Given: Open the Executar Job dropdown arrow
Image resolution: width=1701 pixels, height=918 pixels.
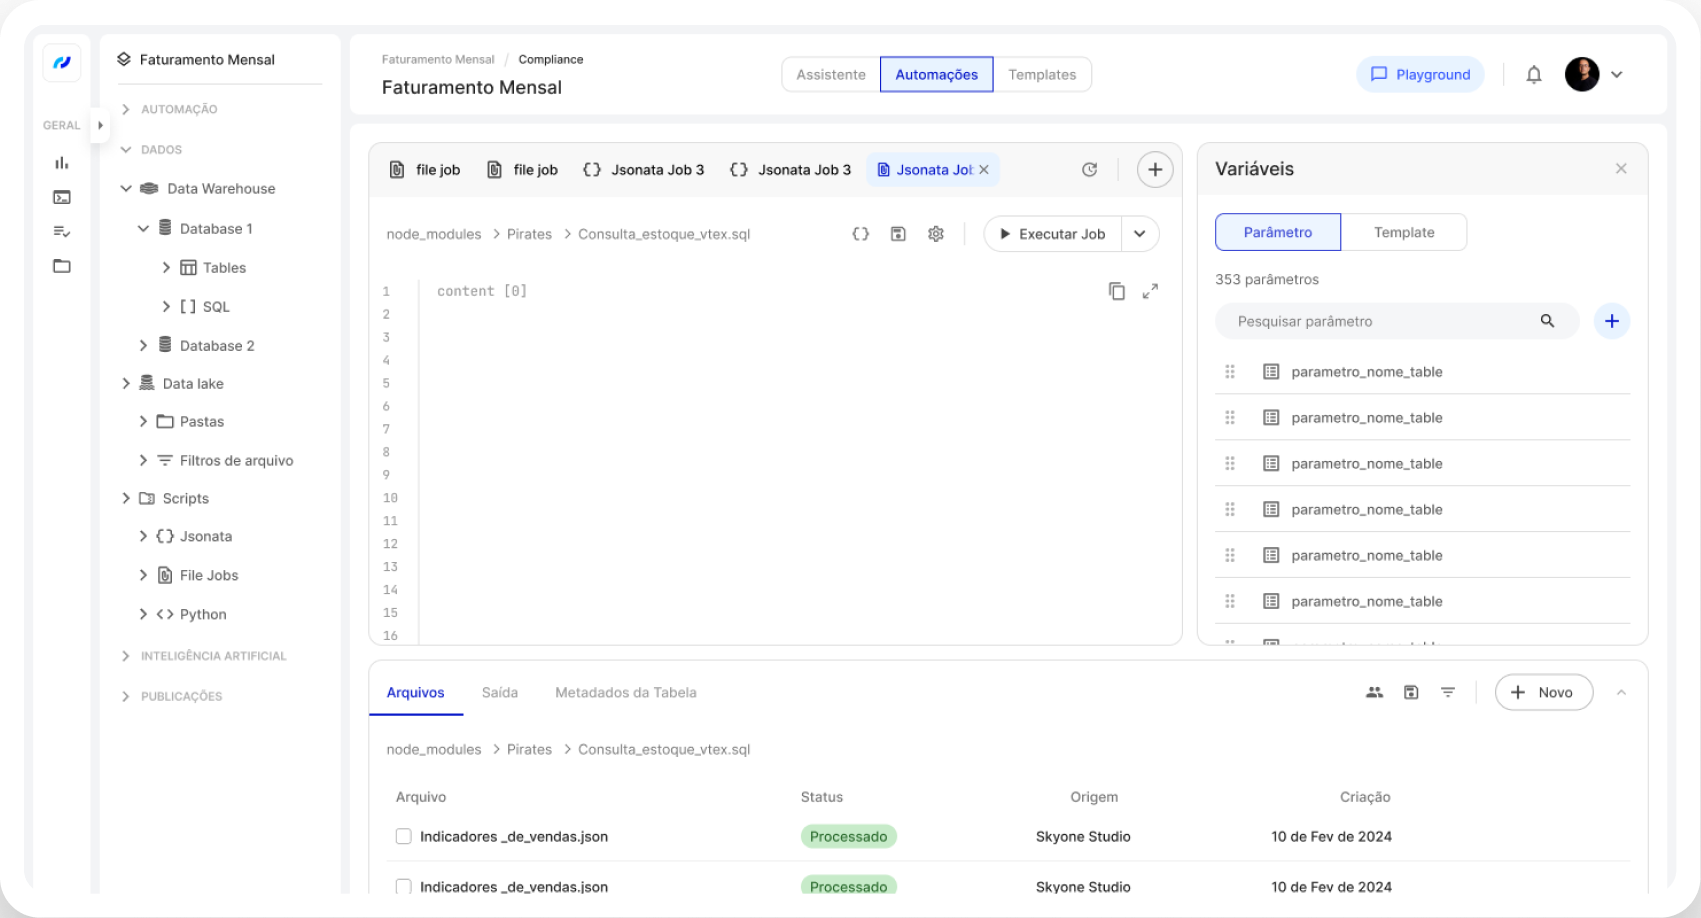Looking at the screenshot, I should click(x=1139, y=234).
